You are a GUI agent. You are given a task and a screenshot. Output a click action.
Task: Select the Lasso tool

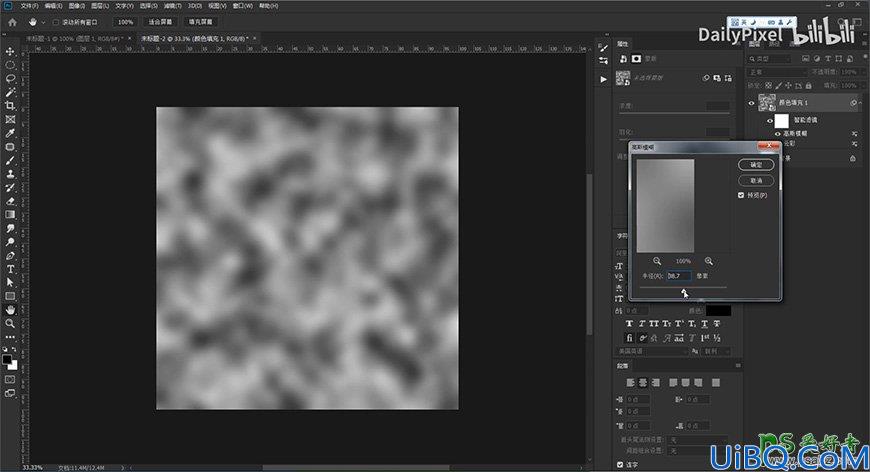tap(10, 79)
